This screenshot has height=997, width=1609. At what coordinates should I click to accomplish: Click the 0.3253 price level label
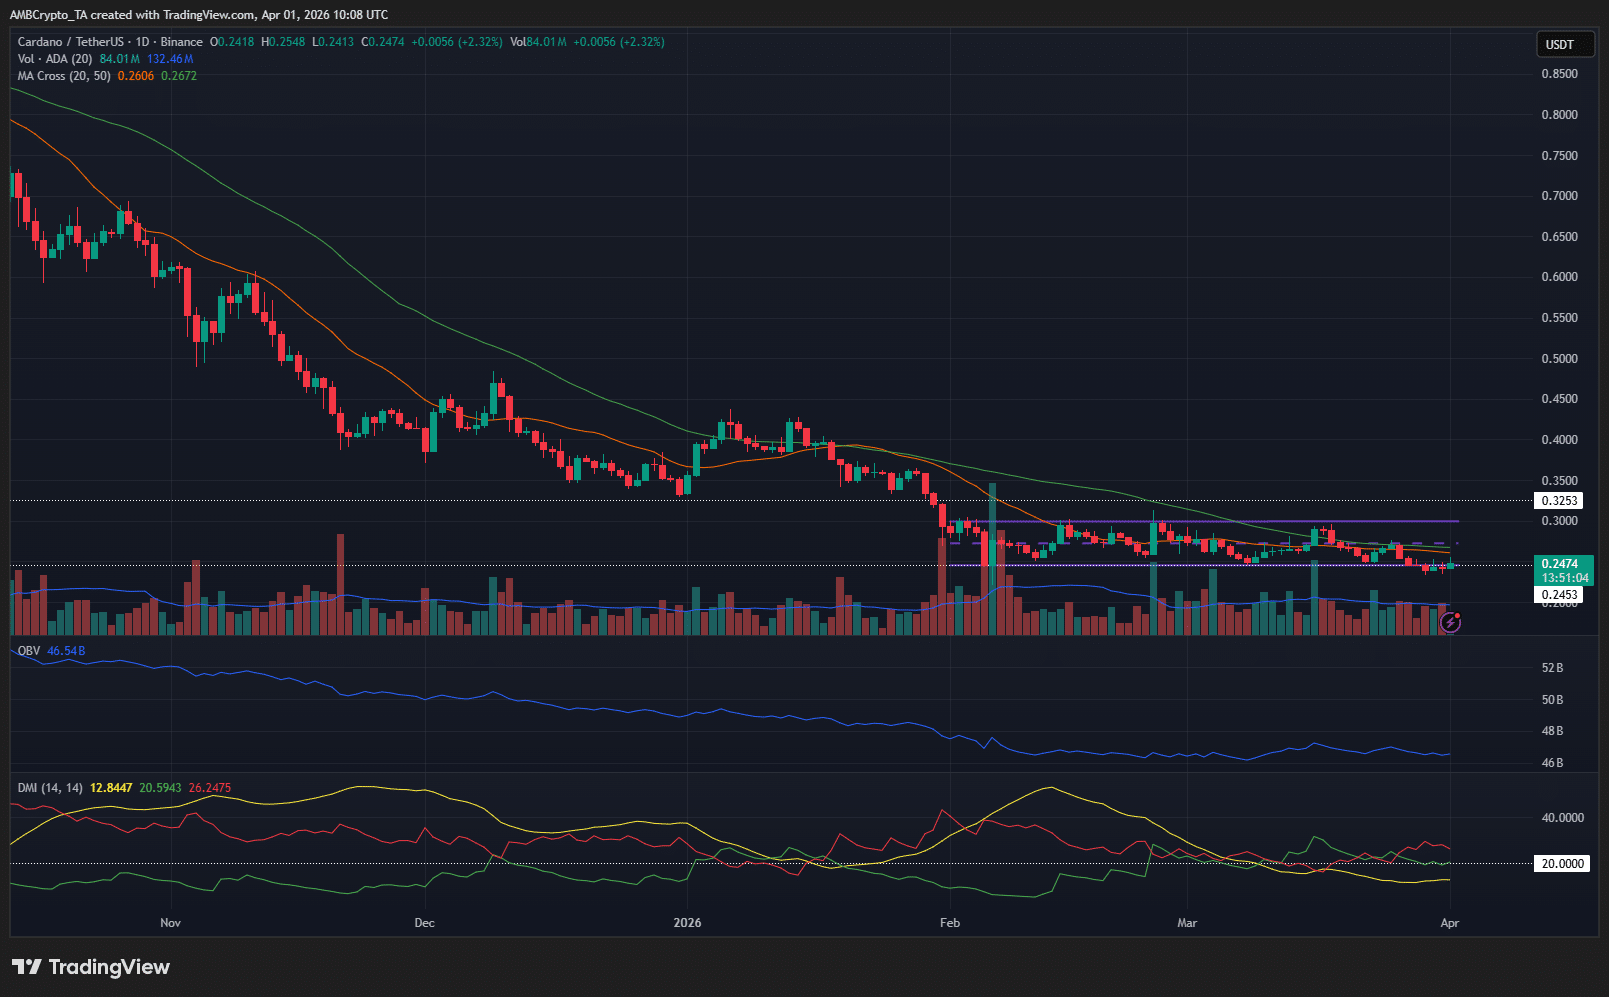coord(1559,501)
